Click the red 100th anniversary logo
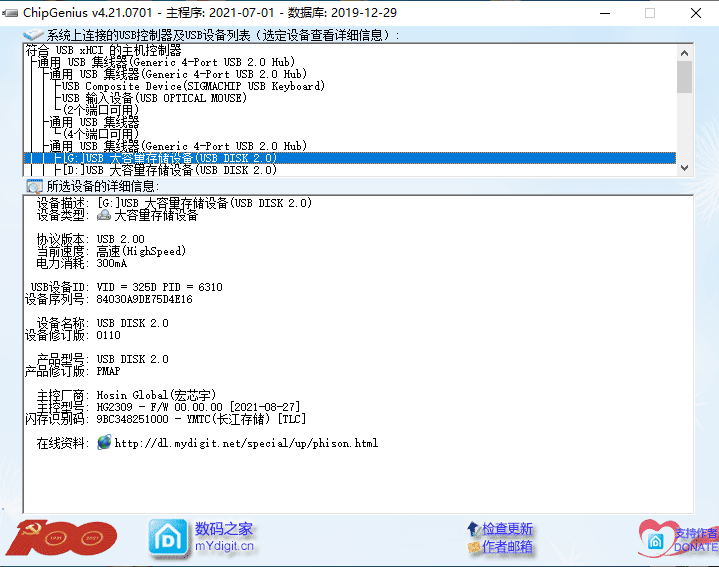The width and height of the screenshot is (719, 567). [x=61, y=538]
